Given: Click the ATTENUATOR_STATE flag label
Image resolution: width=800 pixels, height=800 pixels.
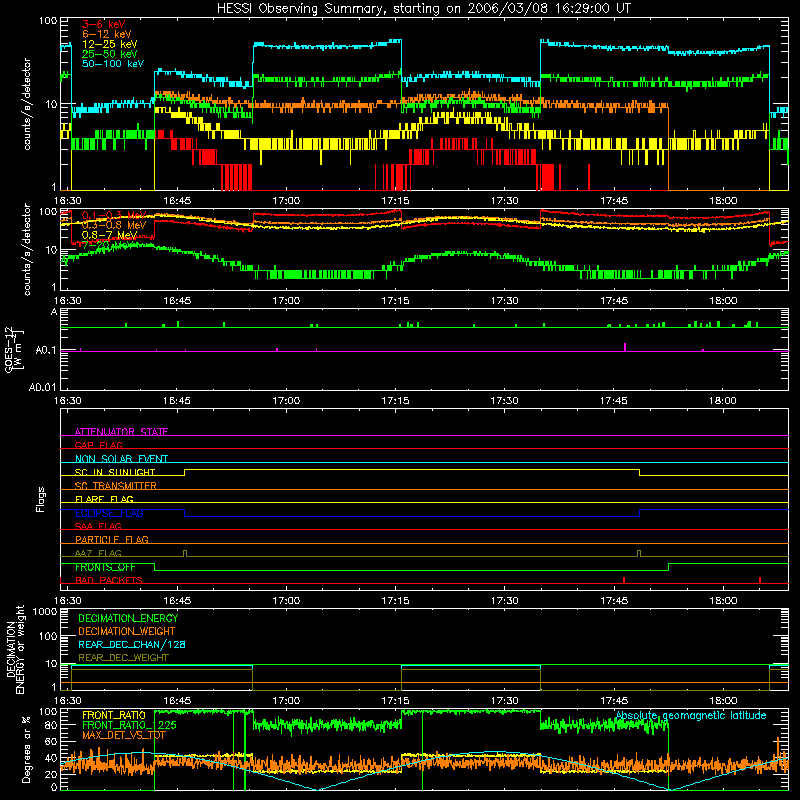Looking at the screenshot, I should 121,432.
